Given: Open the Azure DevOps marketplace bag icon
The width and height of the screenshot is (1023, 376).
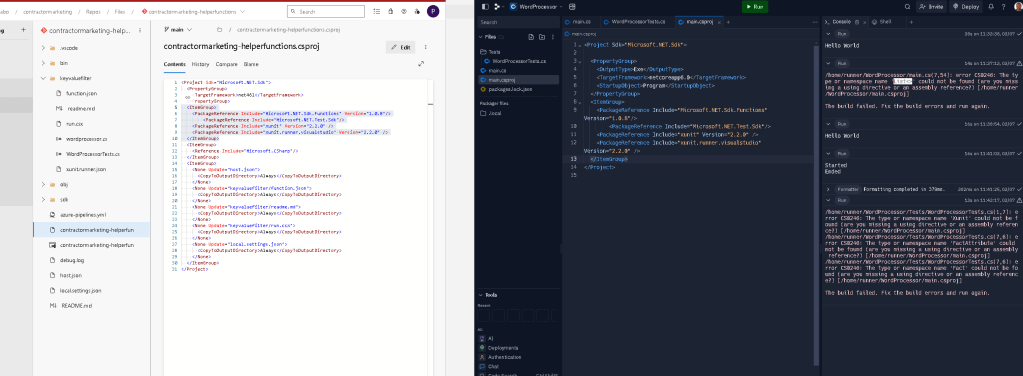Looking at the screenshot, I should coord(390,11).
